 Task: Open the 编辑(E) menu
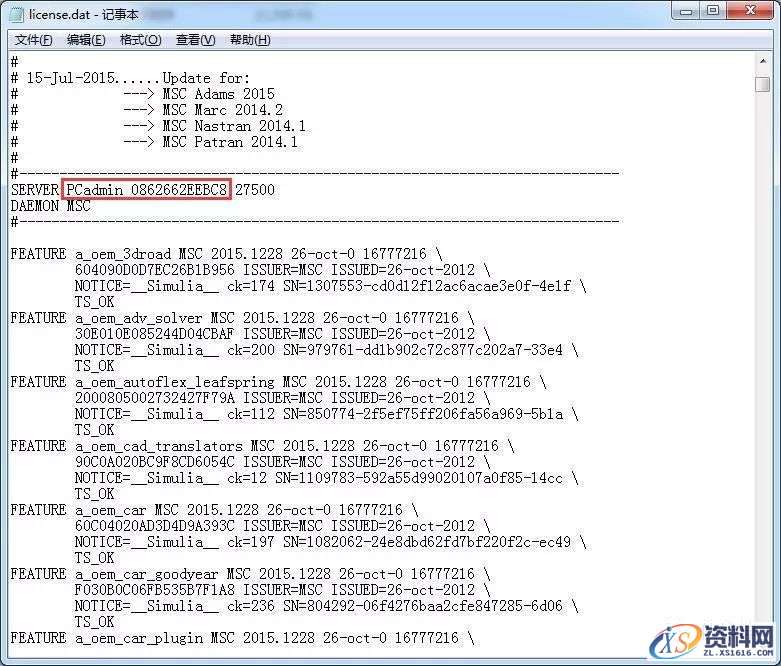coord(86,40)
